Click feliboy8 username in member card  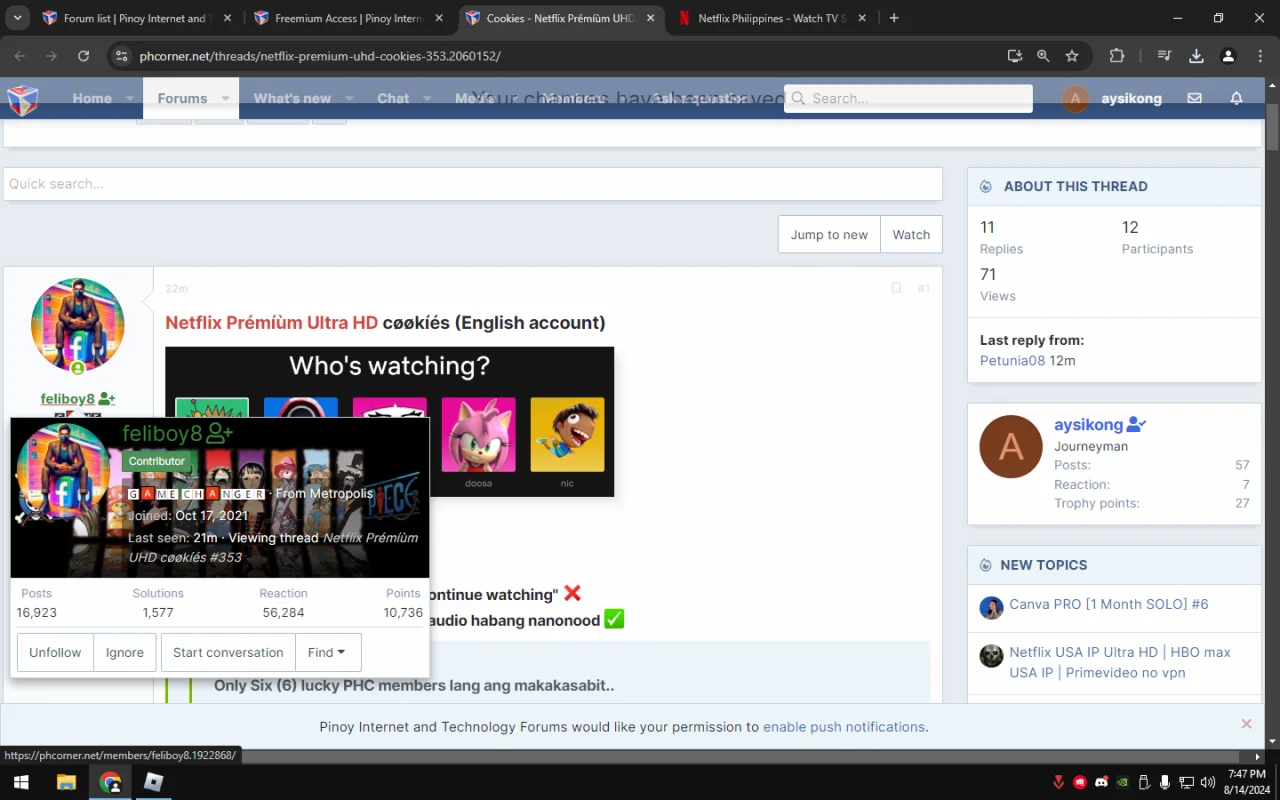click(162, 433)
